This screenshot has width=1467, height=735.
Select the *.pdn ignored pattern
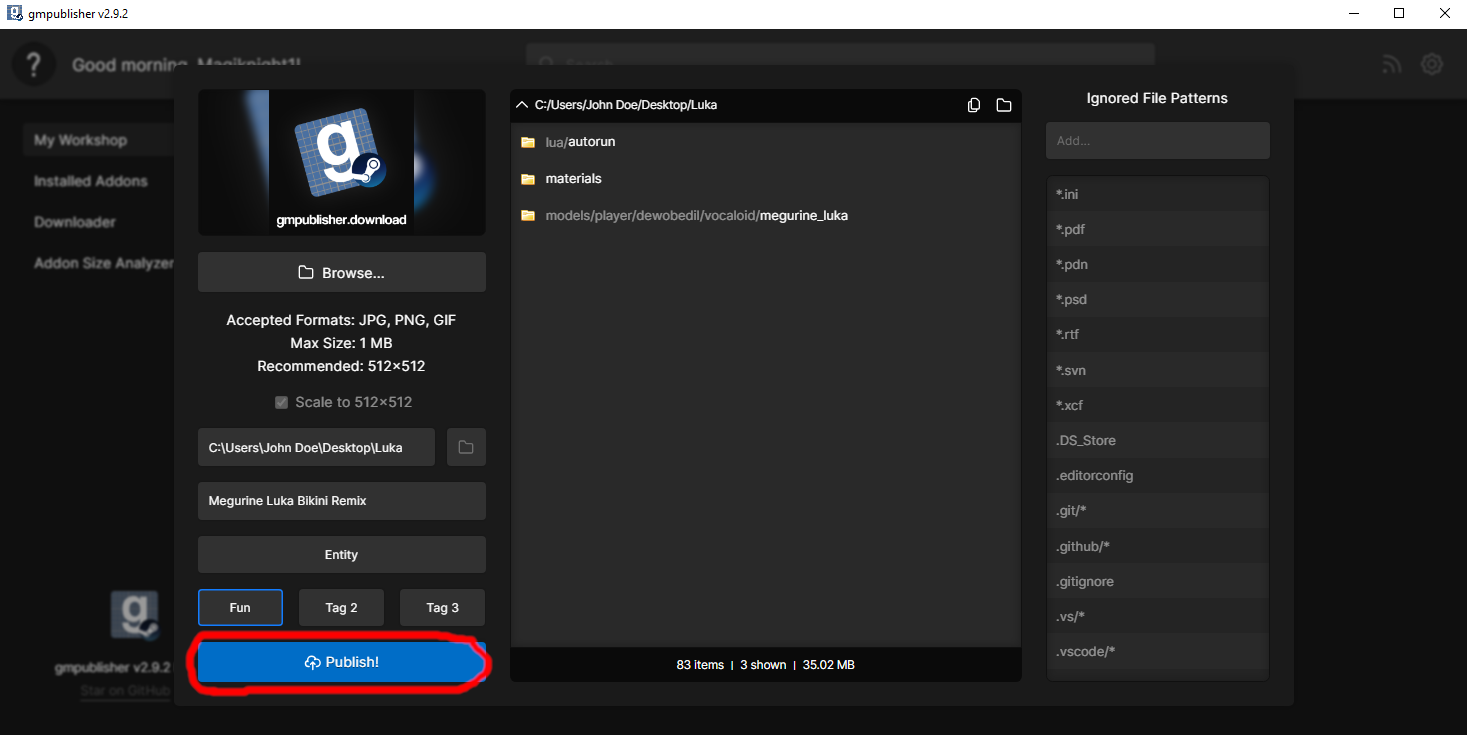point(1158,265)
